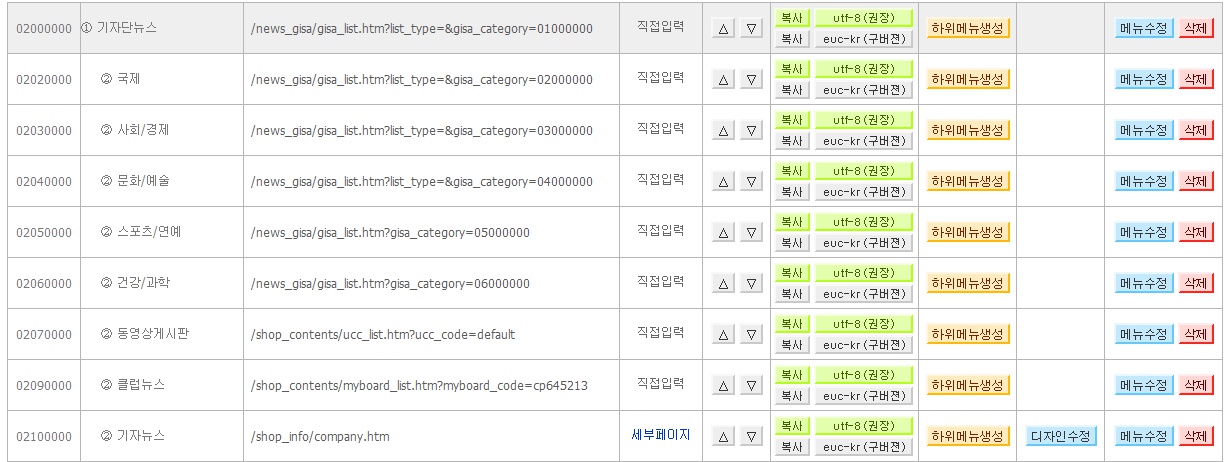Copy euc-kr link for 국제 row
This screenshot has height=462, width=1225.
click(792, 90)
